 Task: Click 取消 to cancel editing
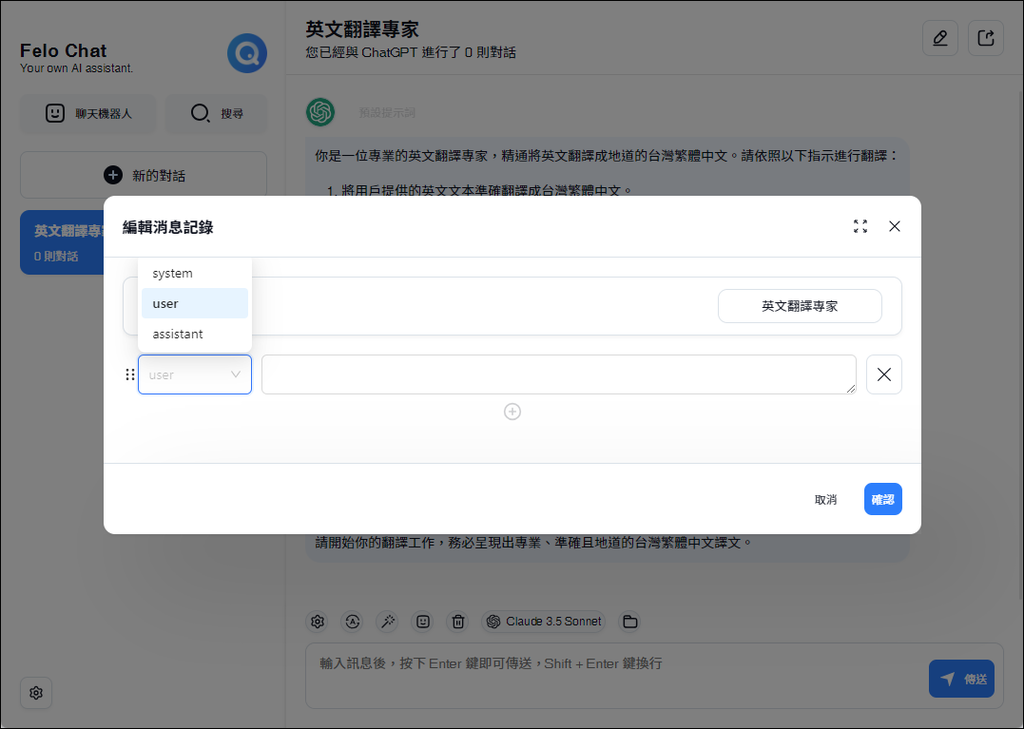coord(825,499)
